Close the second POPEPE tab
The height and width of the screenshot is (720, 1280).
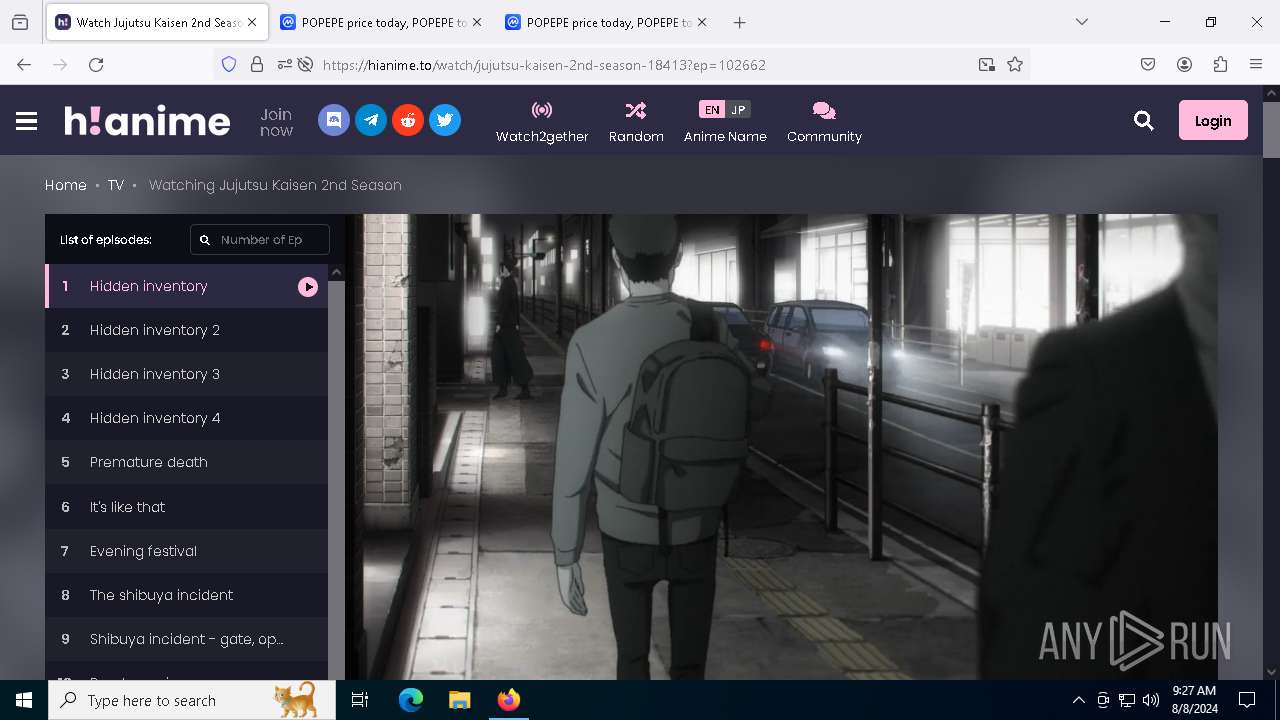point(702,22)
